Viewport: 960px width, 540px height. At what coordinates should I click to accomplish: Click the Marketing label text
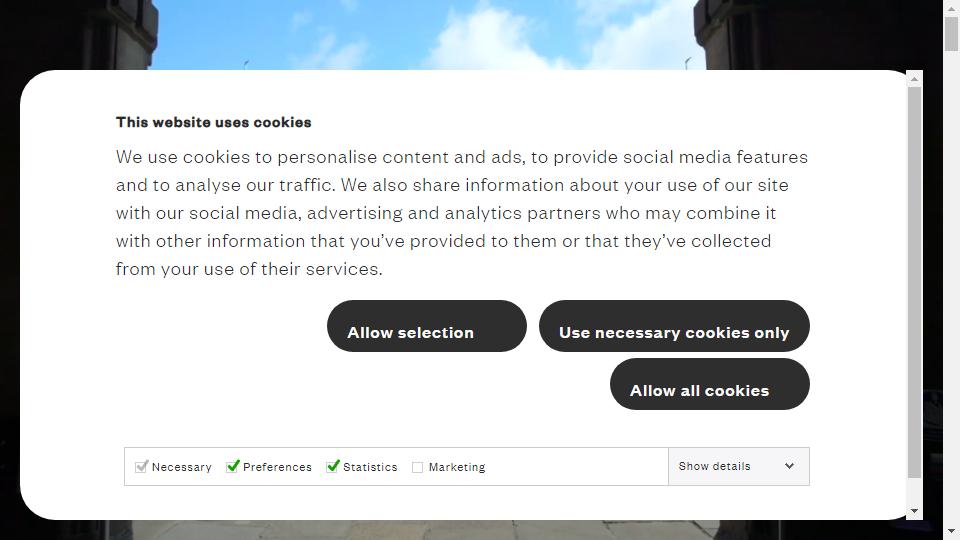(457, 467)
